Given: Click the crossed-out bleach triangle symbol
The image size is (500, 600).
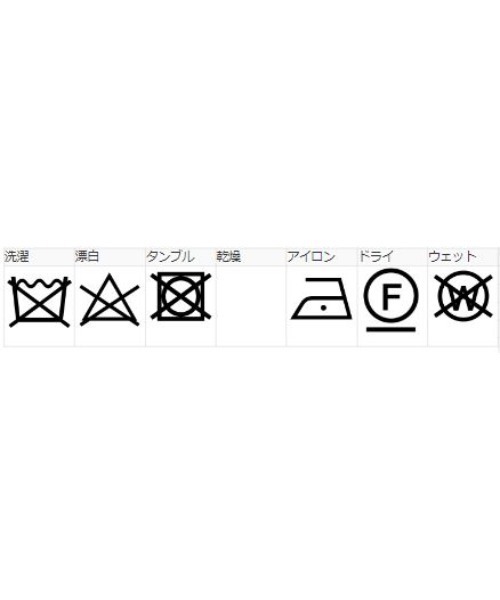Looking at the screenshot, I should point(109,300).
